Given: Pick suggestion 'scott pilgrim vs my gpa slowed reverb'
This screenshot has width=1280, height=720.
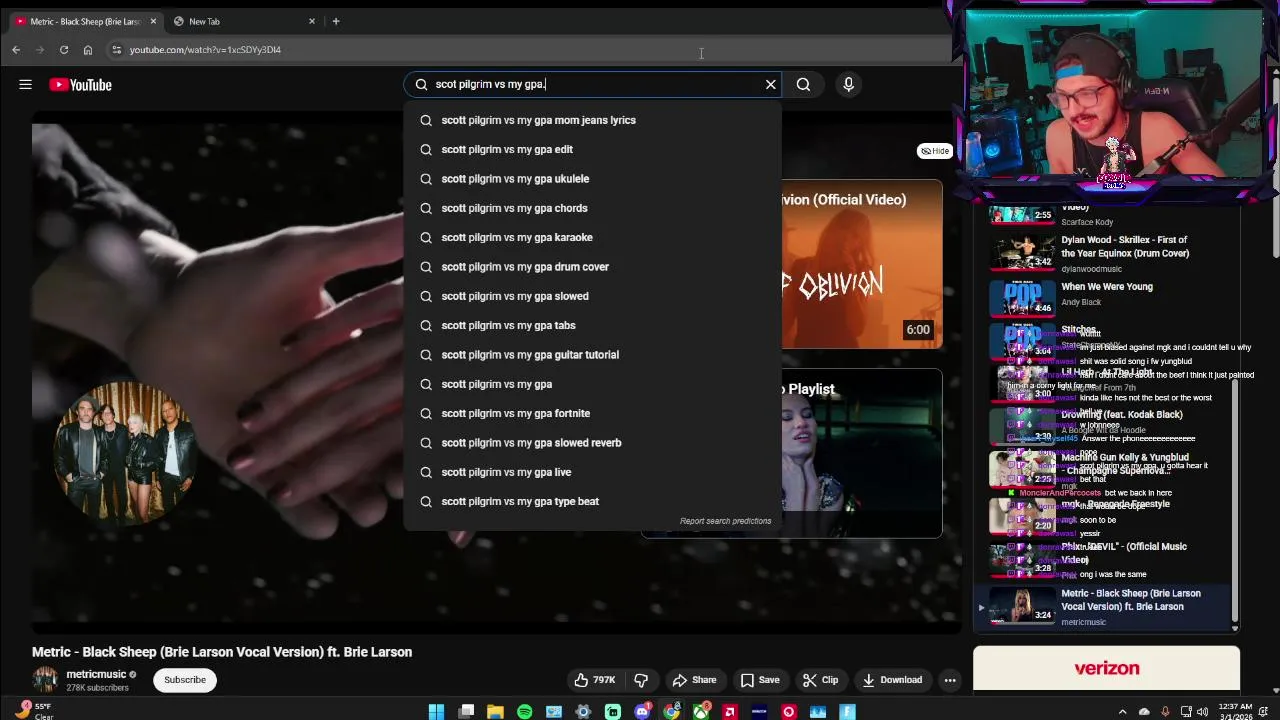Looking at the screenshot, I should coord(592,443).
